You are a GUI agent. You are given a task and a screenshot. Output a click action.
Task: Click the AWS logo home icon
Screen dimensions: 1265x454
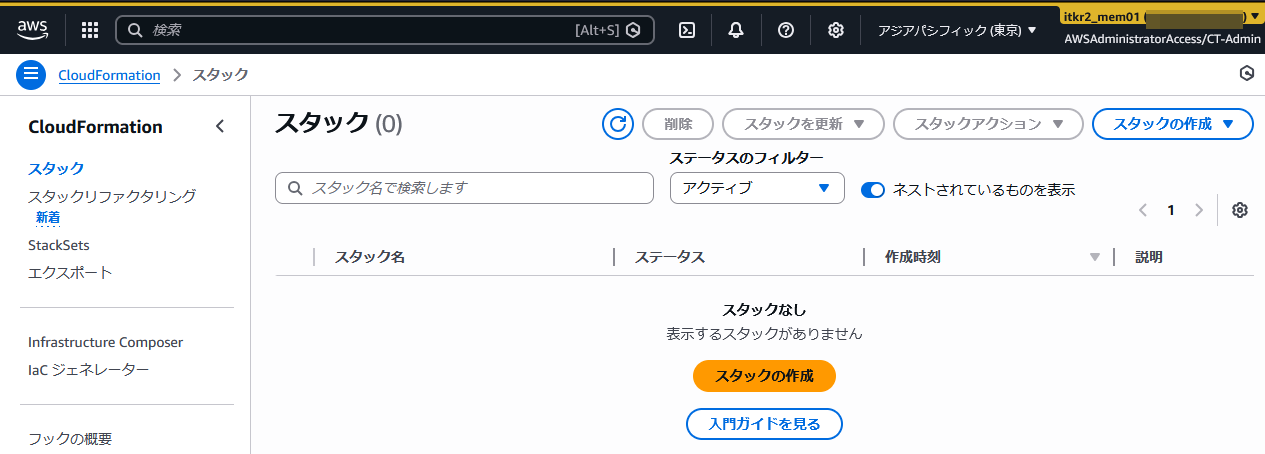(33, 30)
